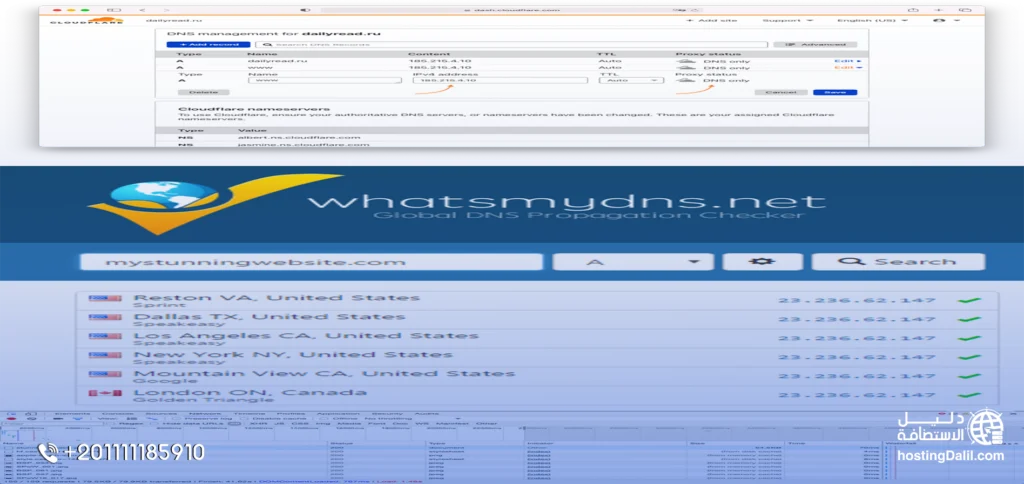
Task: Focus the Search DNS Records field
Action: coord(511,44)
